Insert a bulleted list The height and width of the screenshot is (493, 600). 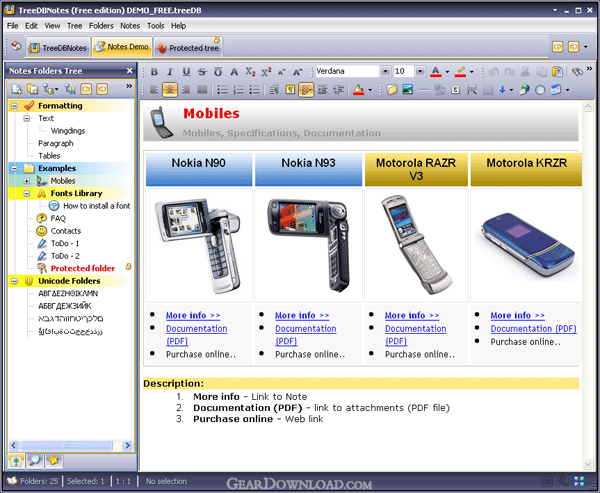click(222, 90)
